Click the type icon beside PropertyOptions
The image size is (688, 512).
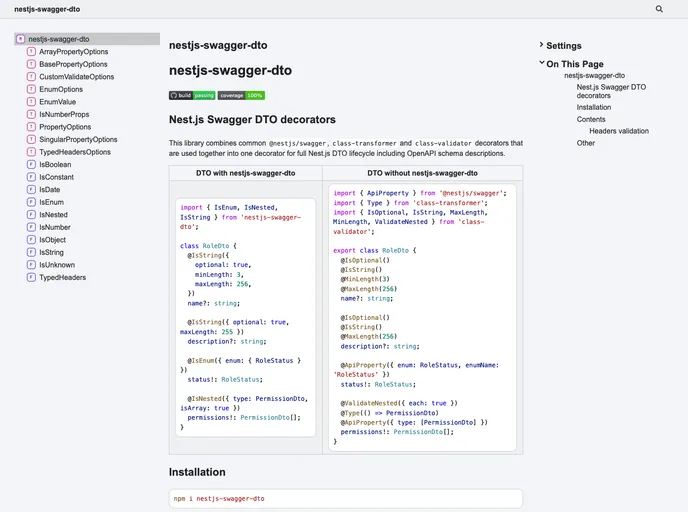[x=31, y=127]
